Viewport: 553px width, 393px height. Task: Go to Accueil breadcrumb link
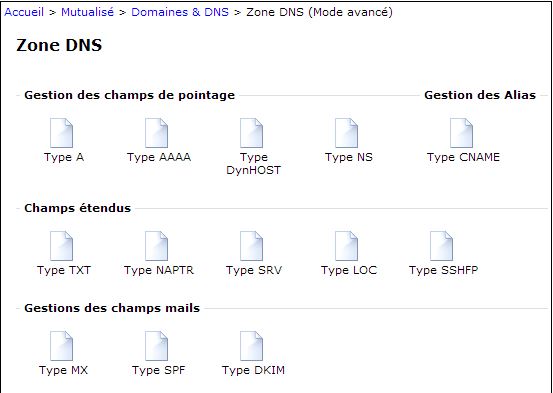[x=24, y=12]
